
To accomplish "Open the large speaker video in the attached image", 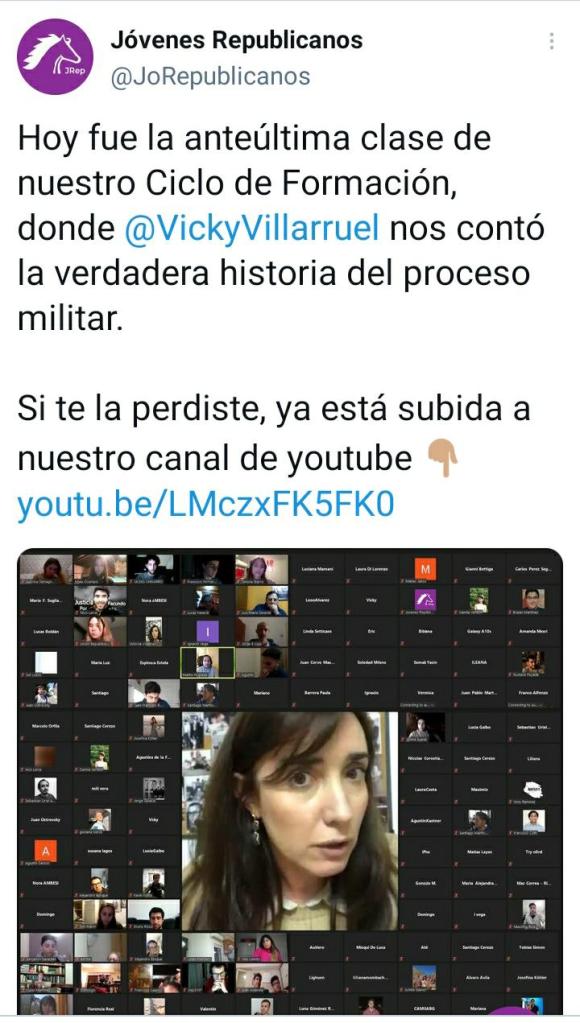I will pos(290,820).
